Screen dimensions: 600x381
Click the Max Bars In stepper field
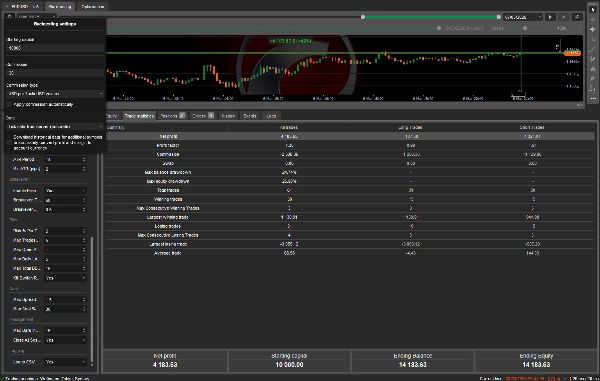65,331
